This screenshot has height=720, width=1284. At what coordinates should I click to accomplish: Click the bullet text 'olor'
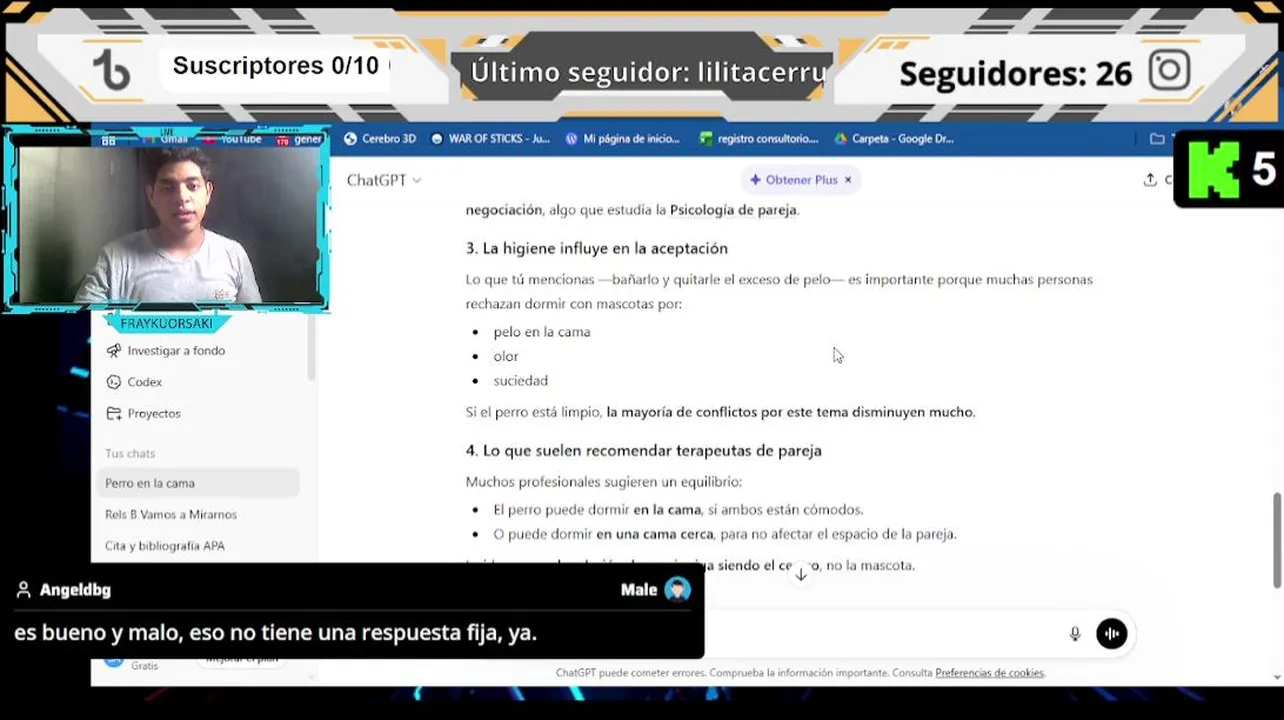point(505,356)
